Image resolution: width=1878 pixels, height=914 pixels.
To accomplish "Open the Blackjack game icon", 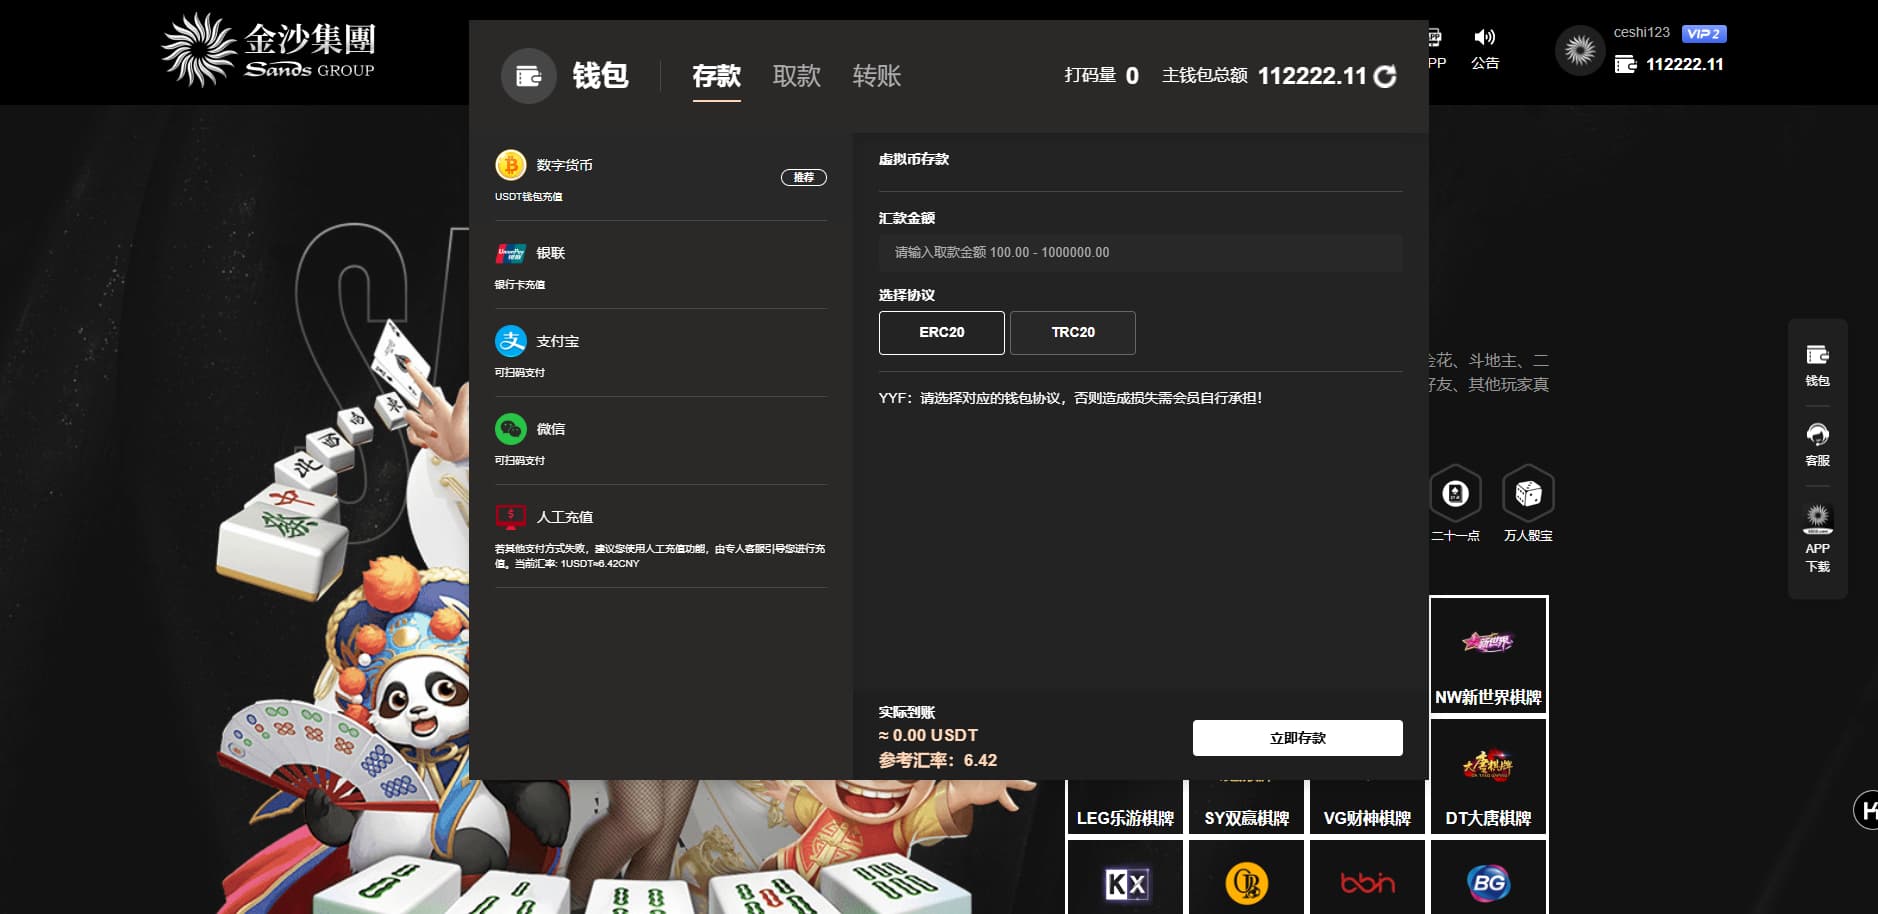I will tap(1455, 494).
